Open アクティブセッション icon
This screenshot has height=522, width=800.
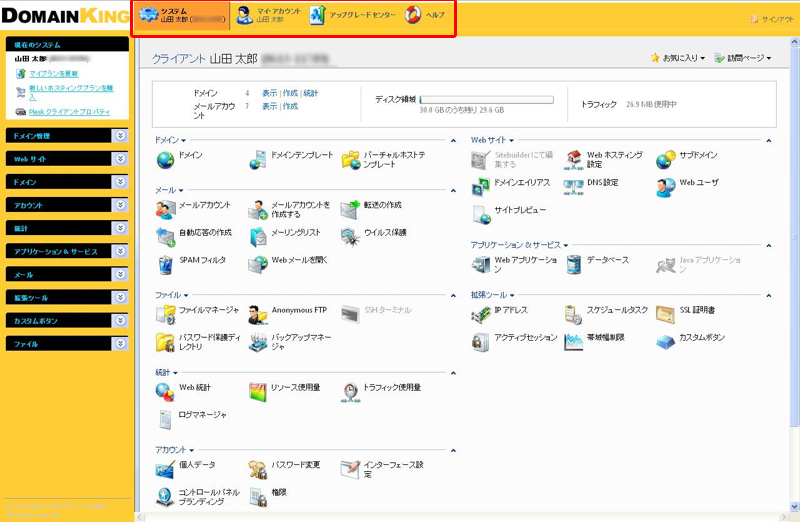481,342
